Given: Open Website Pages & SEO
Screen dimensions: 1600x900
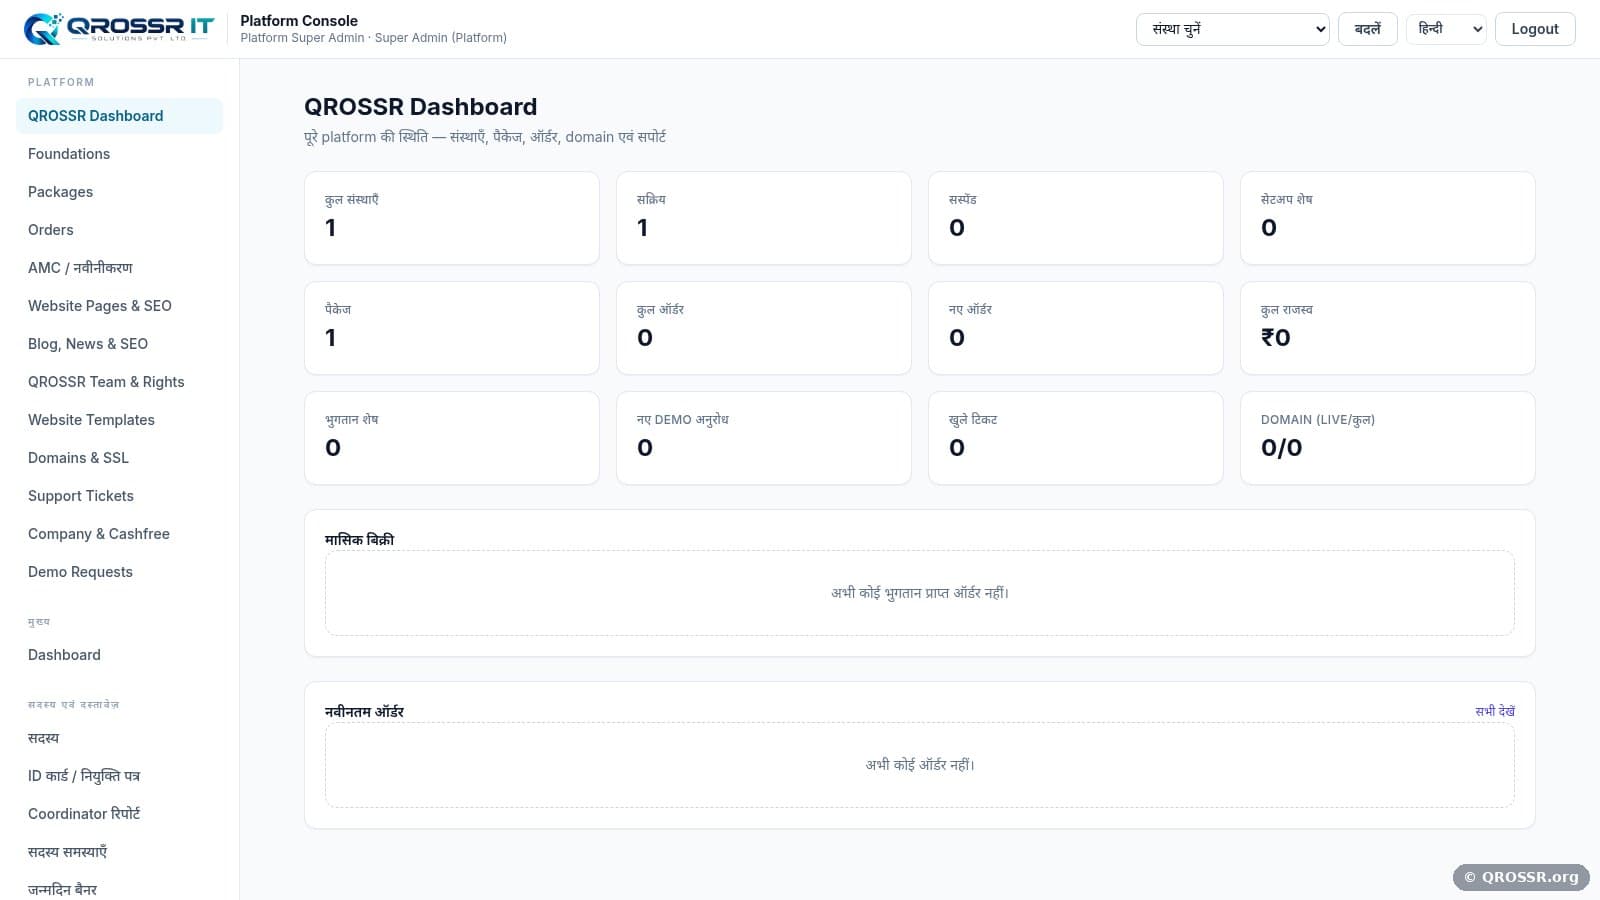Looking at the screenshot, I should click(119, 306).
